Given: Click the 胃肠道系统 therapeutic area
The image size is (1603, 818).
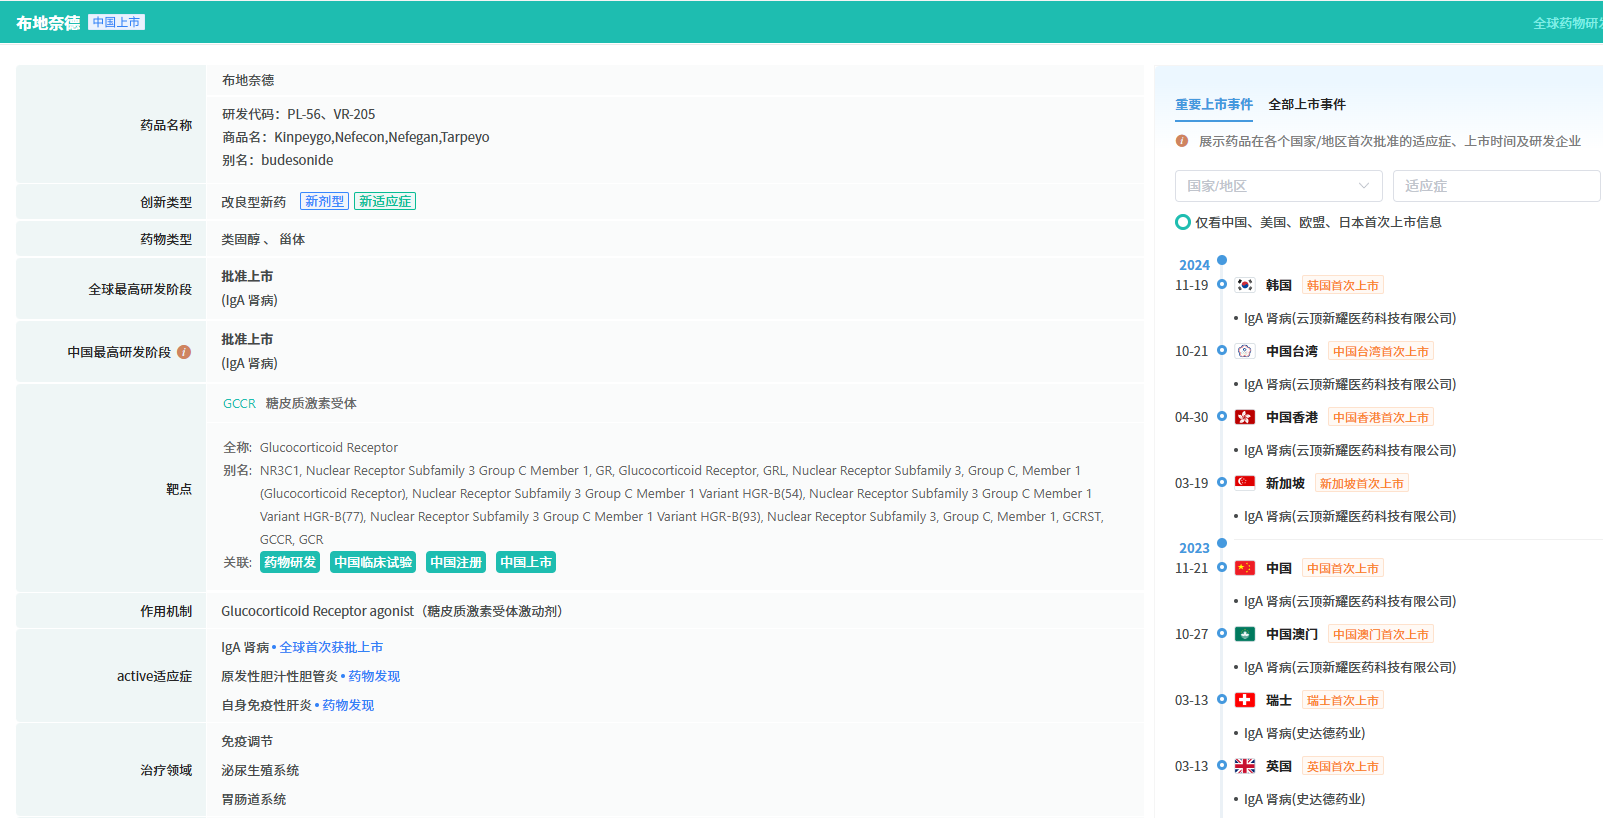Looking at the screenshot, I should 253,799.
